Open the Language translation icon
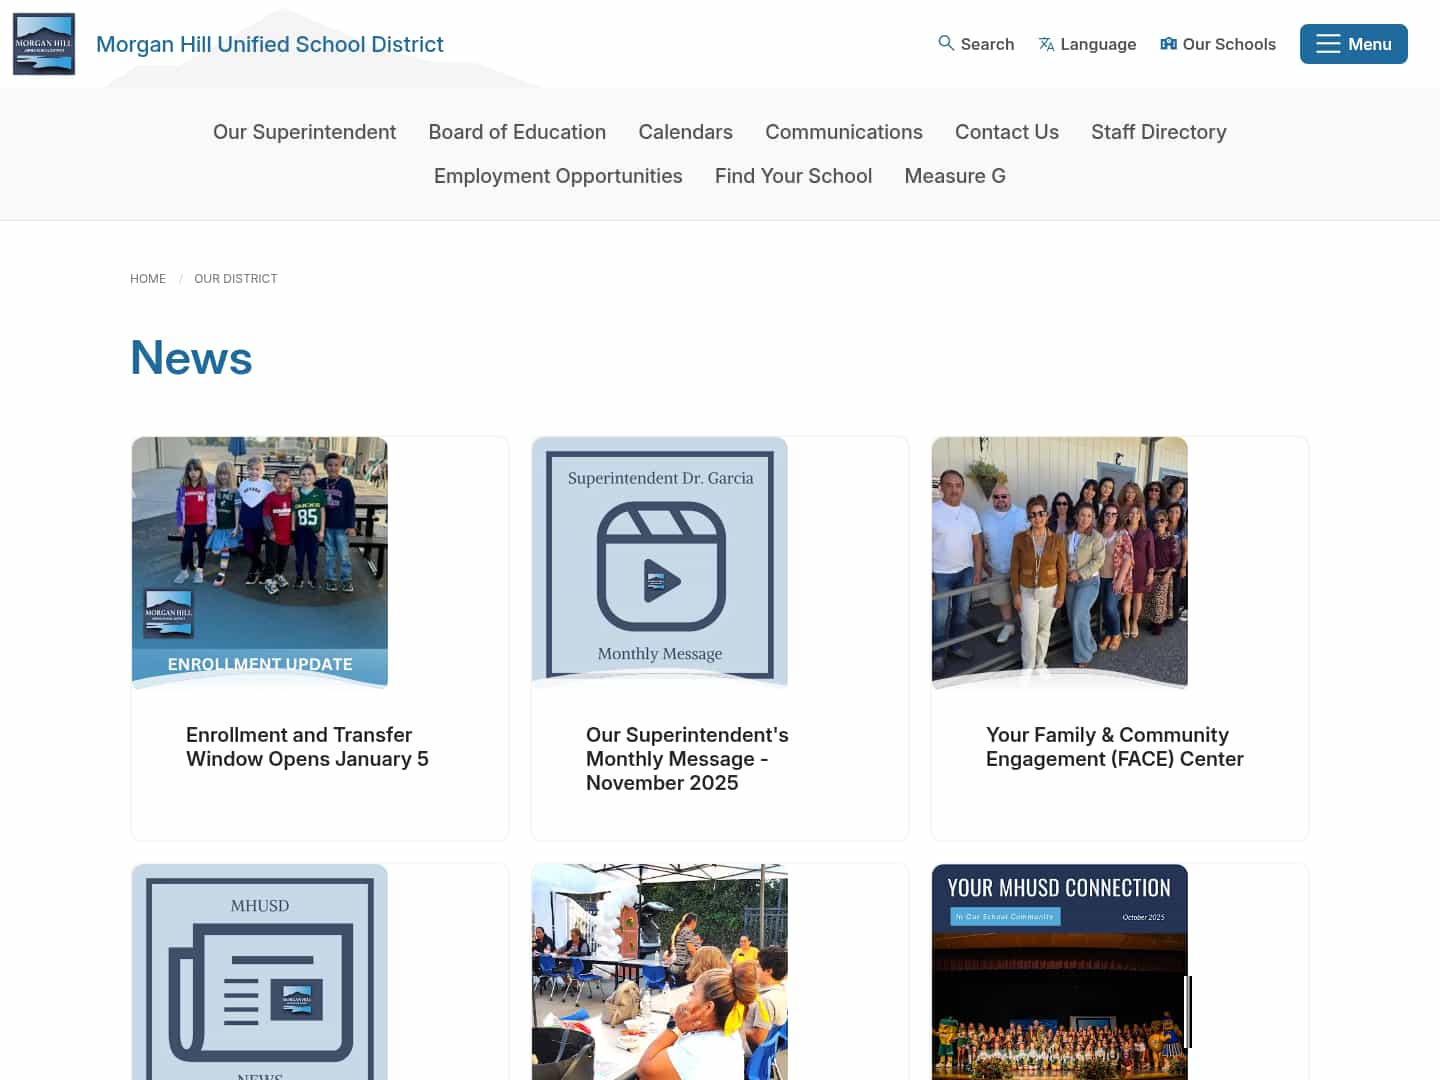 (1046, 44)
